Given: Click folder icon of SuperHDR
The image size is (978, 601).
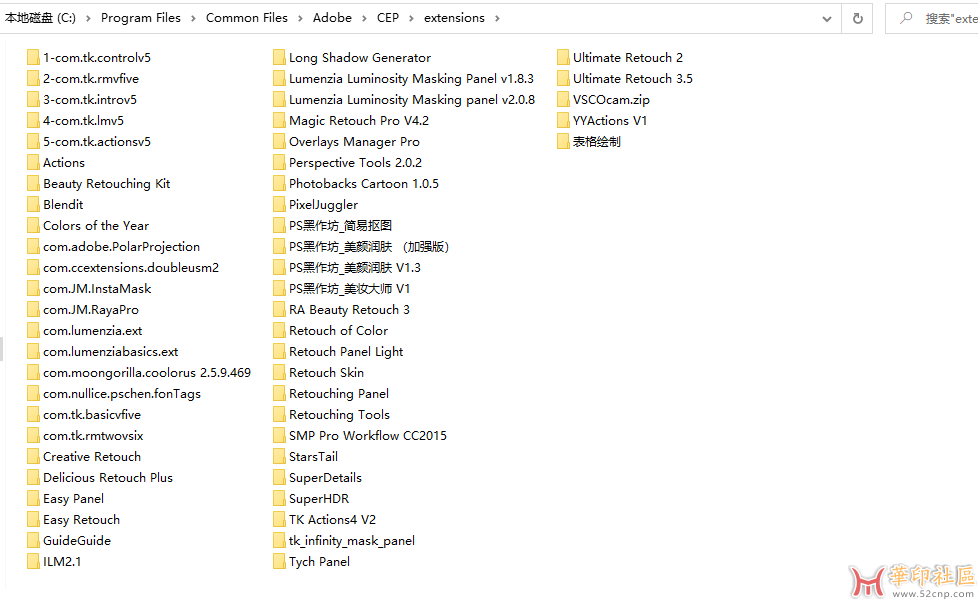Looking at the screenshot, I should [279, 499].
